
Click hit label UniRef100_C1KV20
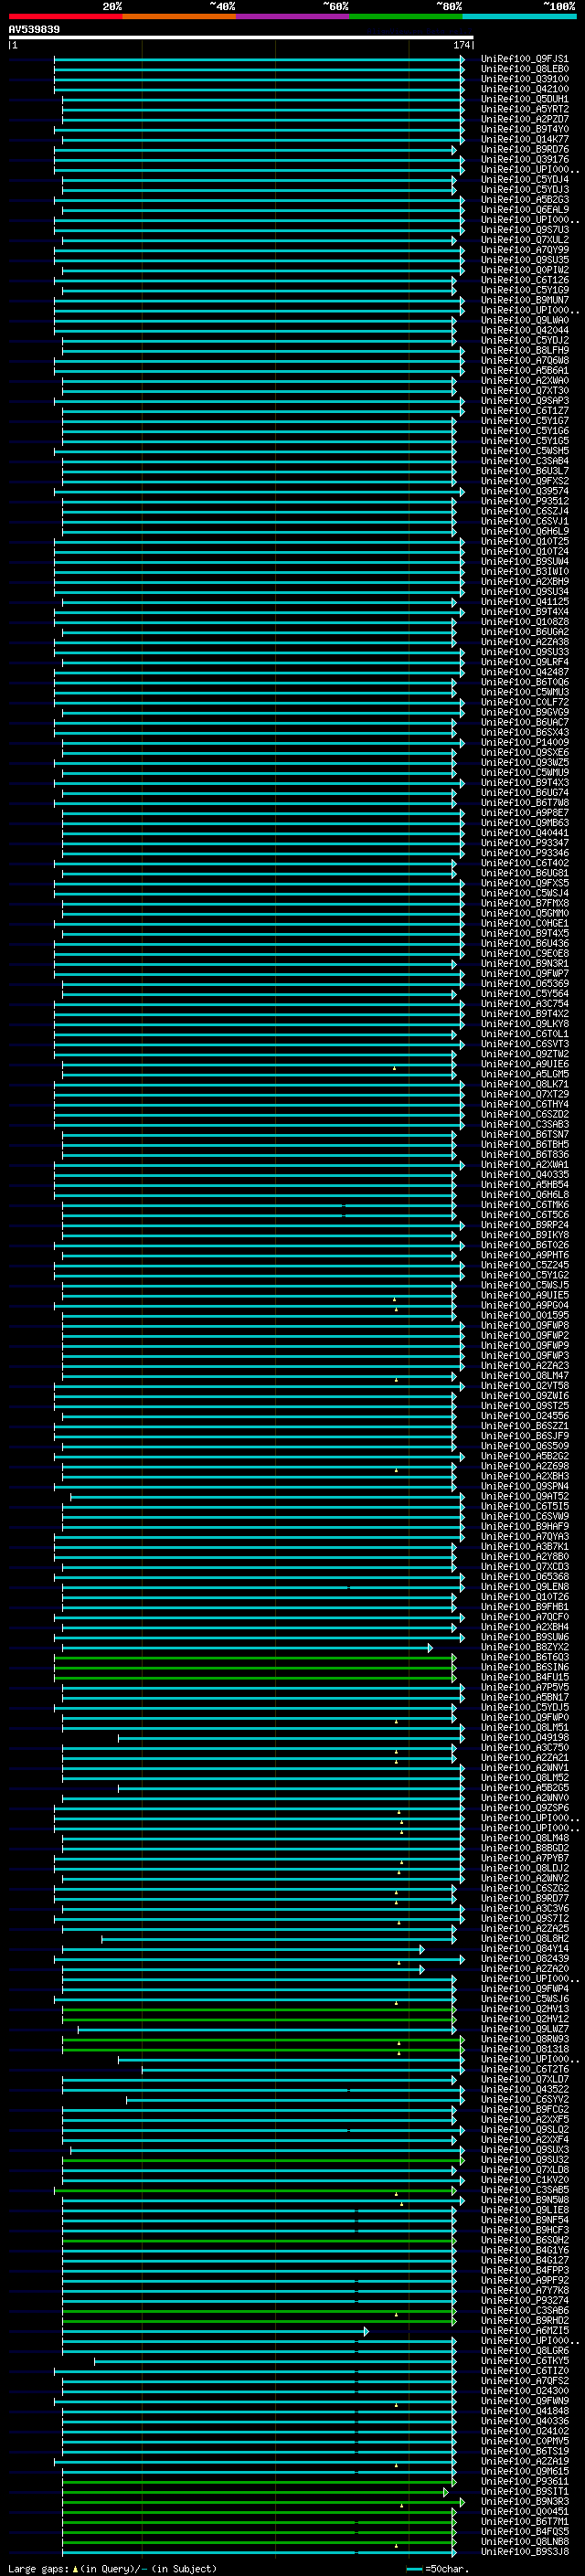tap(524, 2181)
